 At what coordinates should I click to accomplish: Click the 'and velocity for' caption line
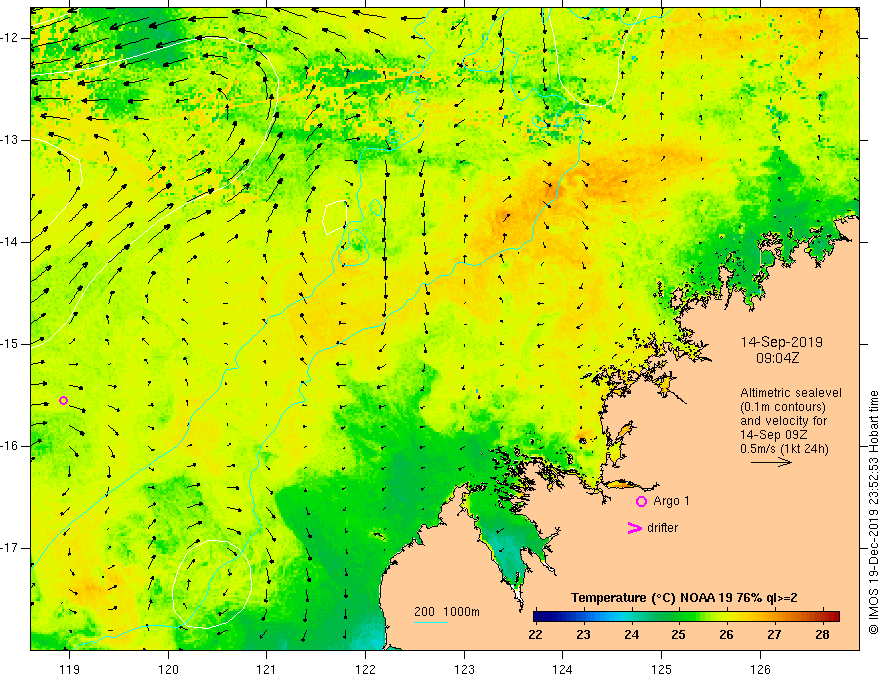(x=783, y=421)
